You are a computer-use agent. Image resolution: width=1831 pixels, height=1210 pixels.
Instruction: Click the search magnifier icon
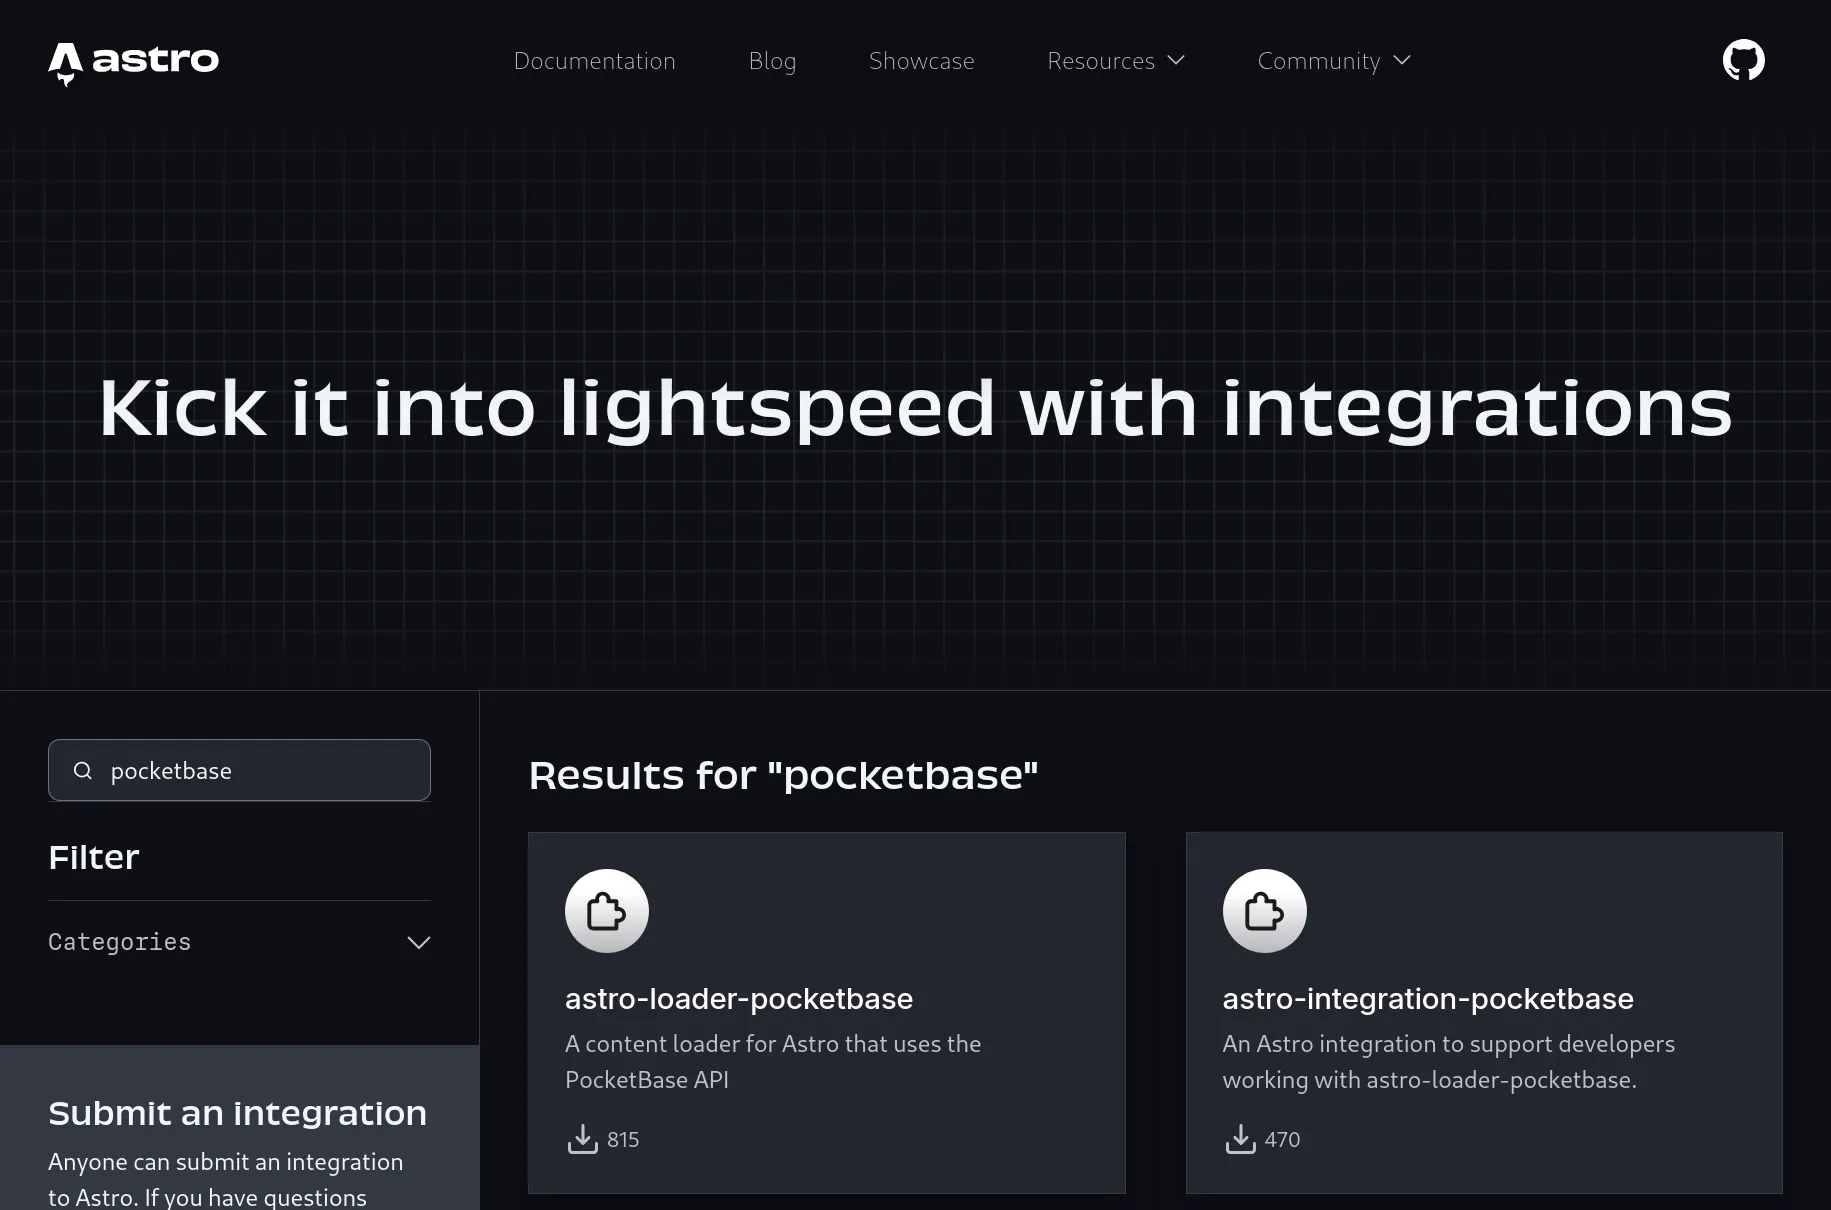(x=82, y=770)
